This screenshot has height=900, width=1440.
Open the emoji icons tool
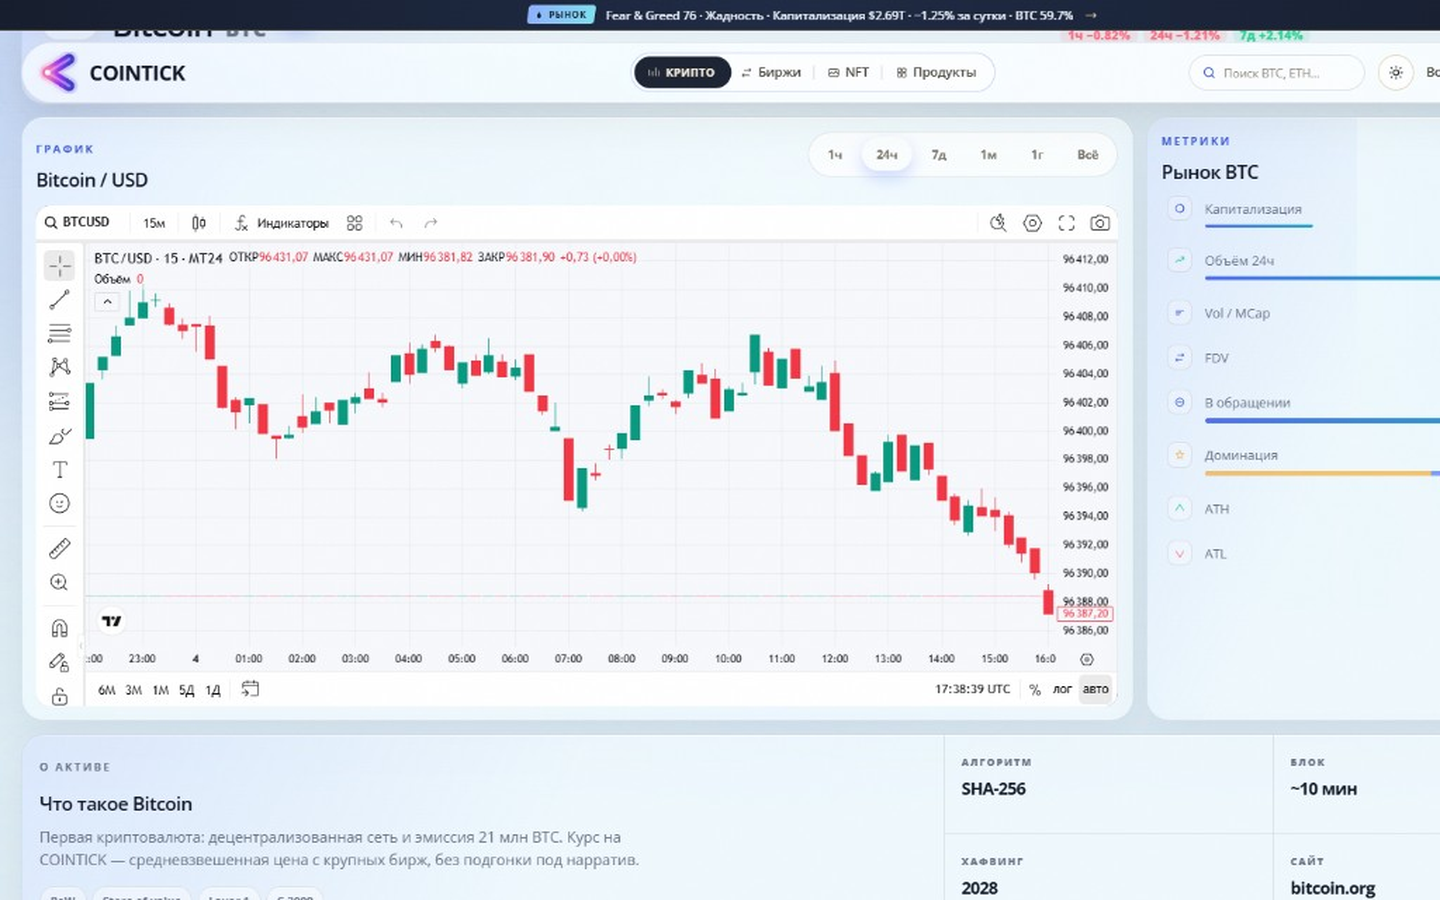point(60,503)
